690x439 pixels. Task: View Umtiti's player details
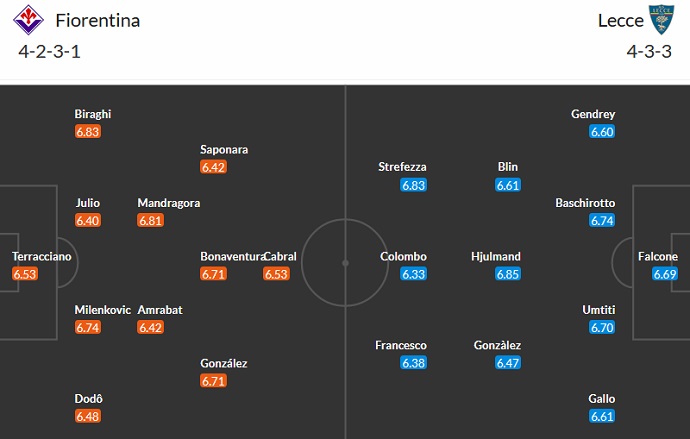(598, 310)
